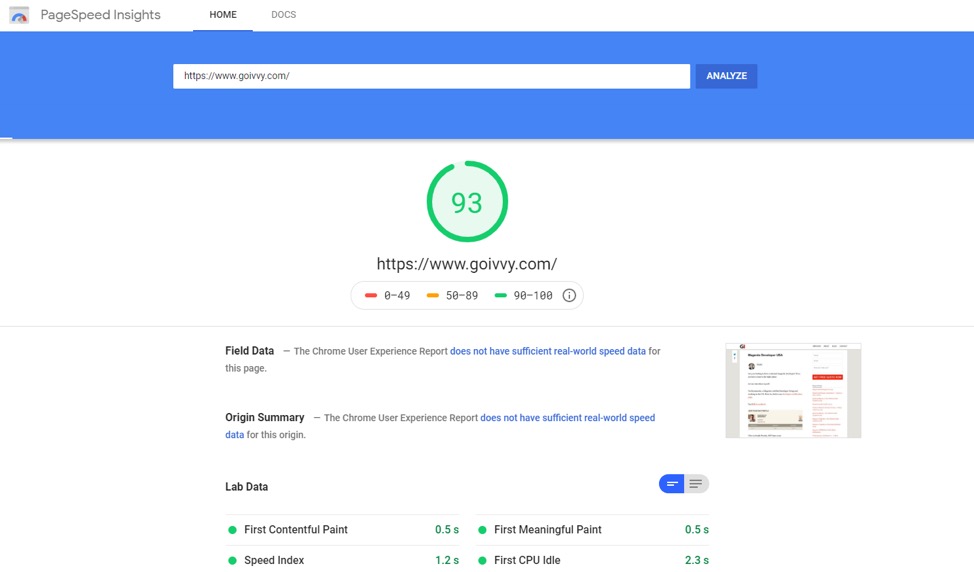Screen dimensions: 974x572
Task: Select the Speed Index metric row
Action: point(342,560)
